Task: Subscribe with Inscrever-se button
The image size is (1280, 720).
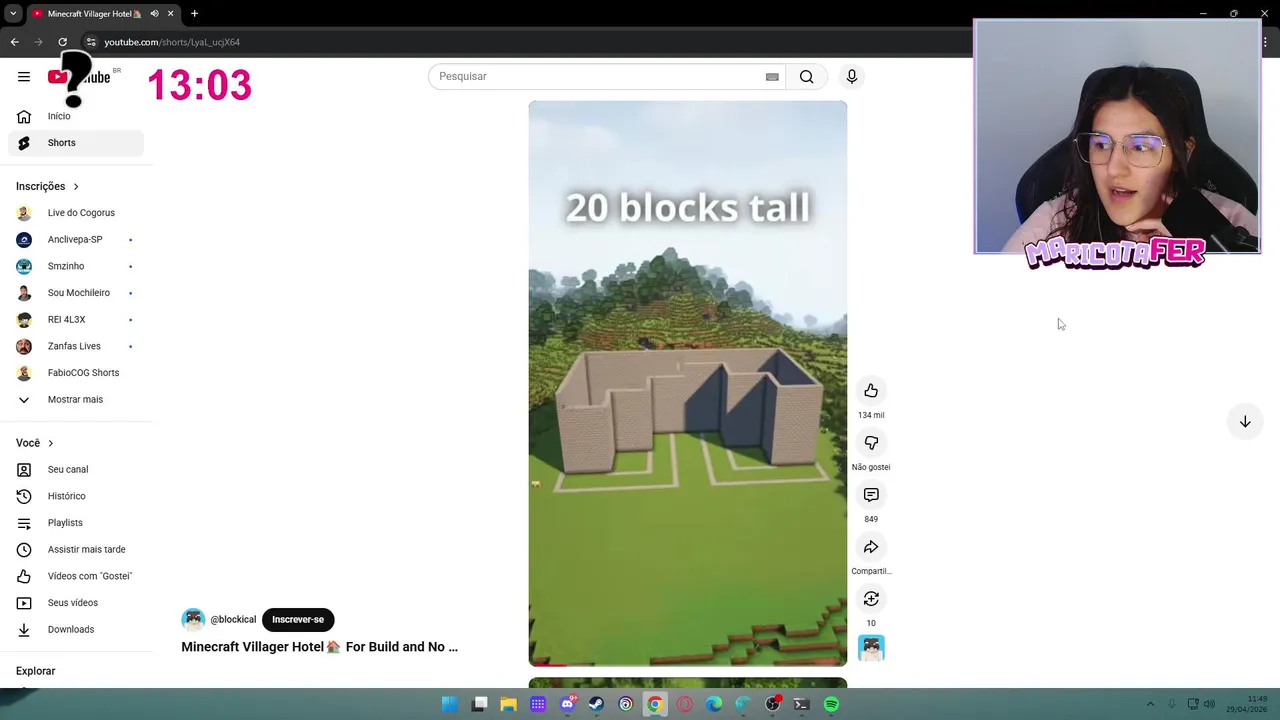Action: click(298, 619)
